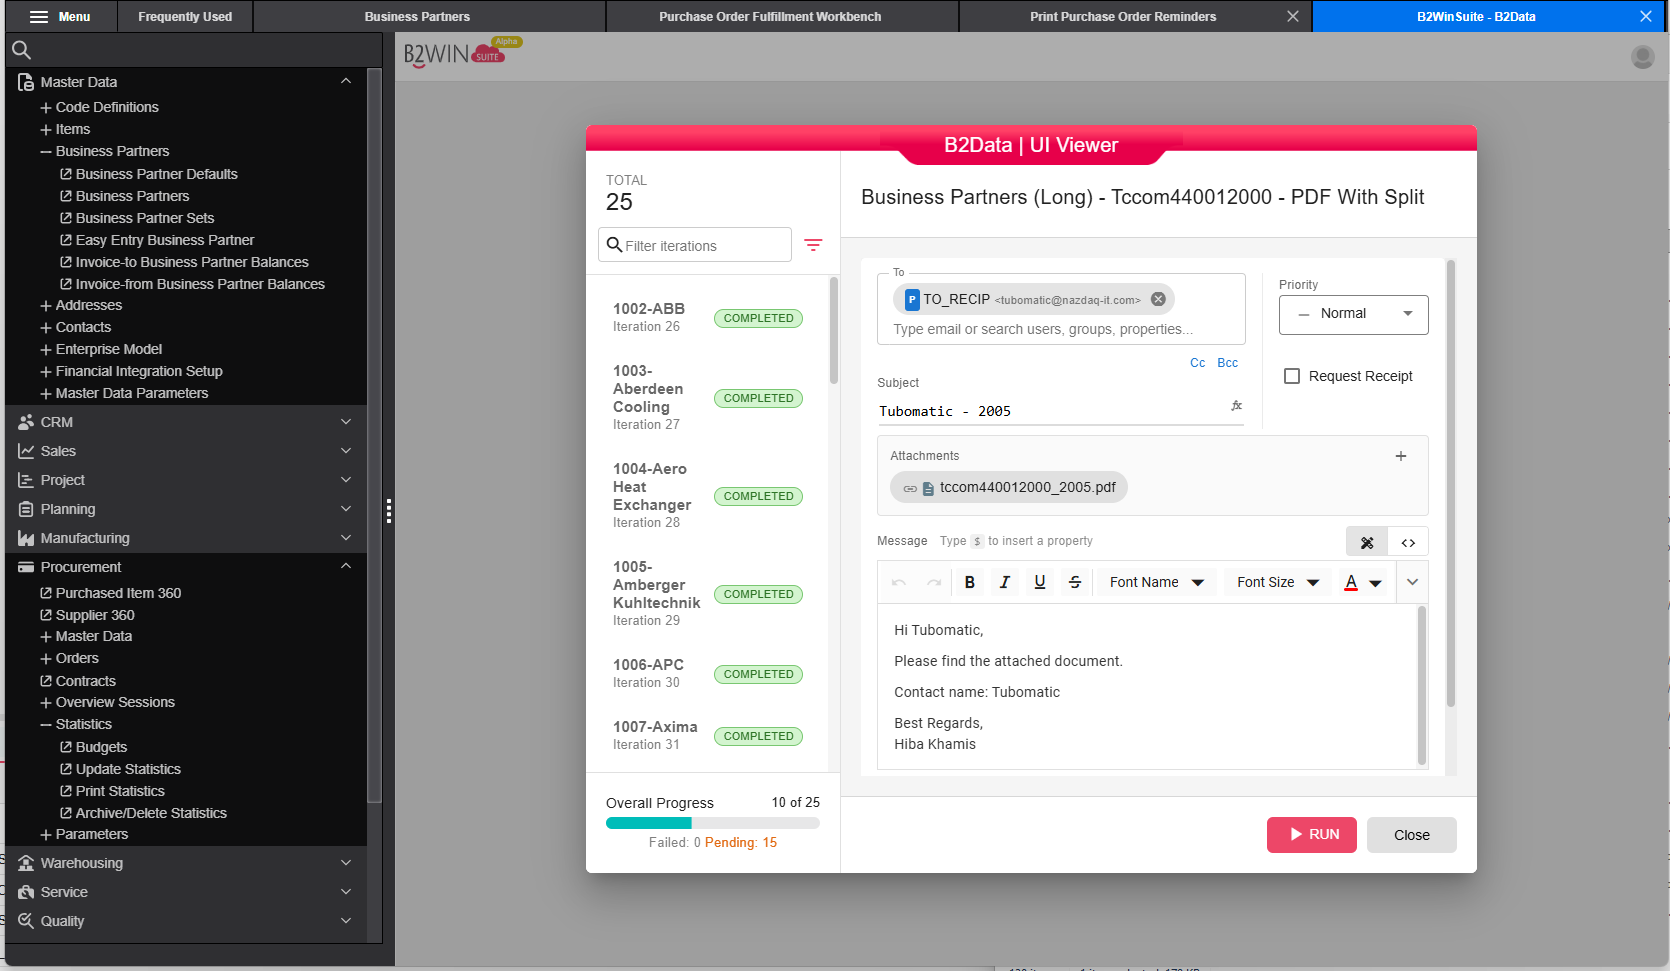Viewport: 1670px width, 971px height.
Task: Select iteration 1006-APC in the list
Action: pyautogui.click(x=708, y=673)
